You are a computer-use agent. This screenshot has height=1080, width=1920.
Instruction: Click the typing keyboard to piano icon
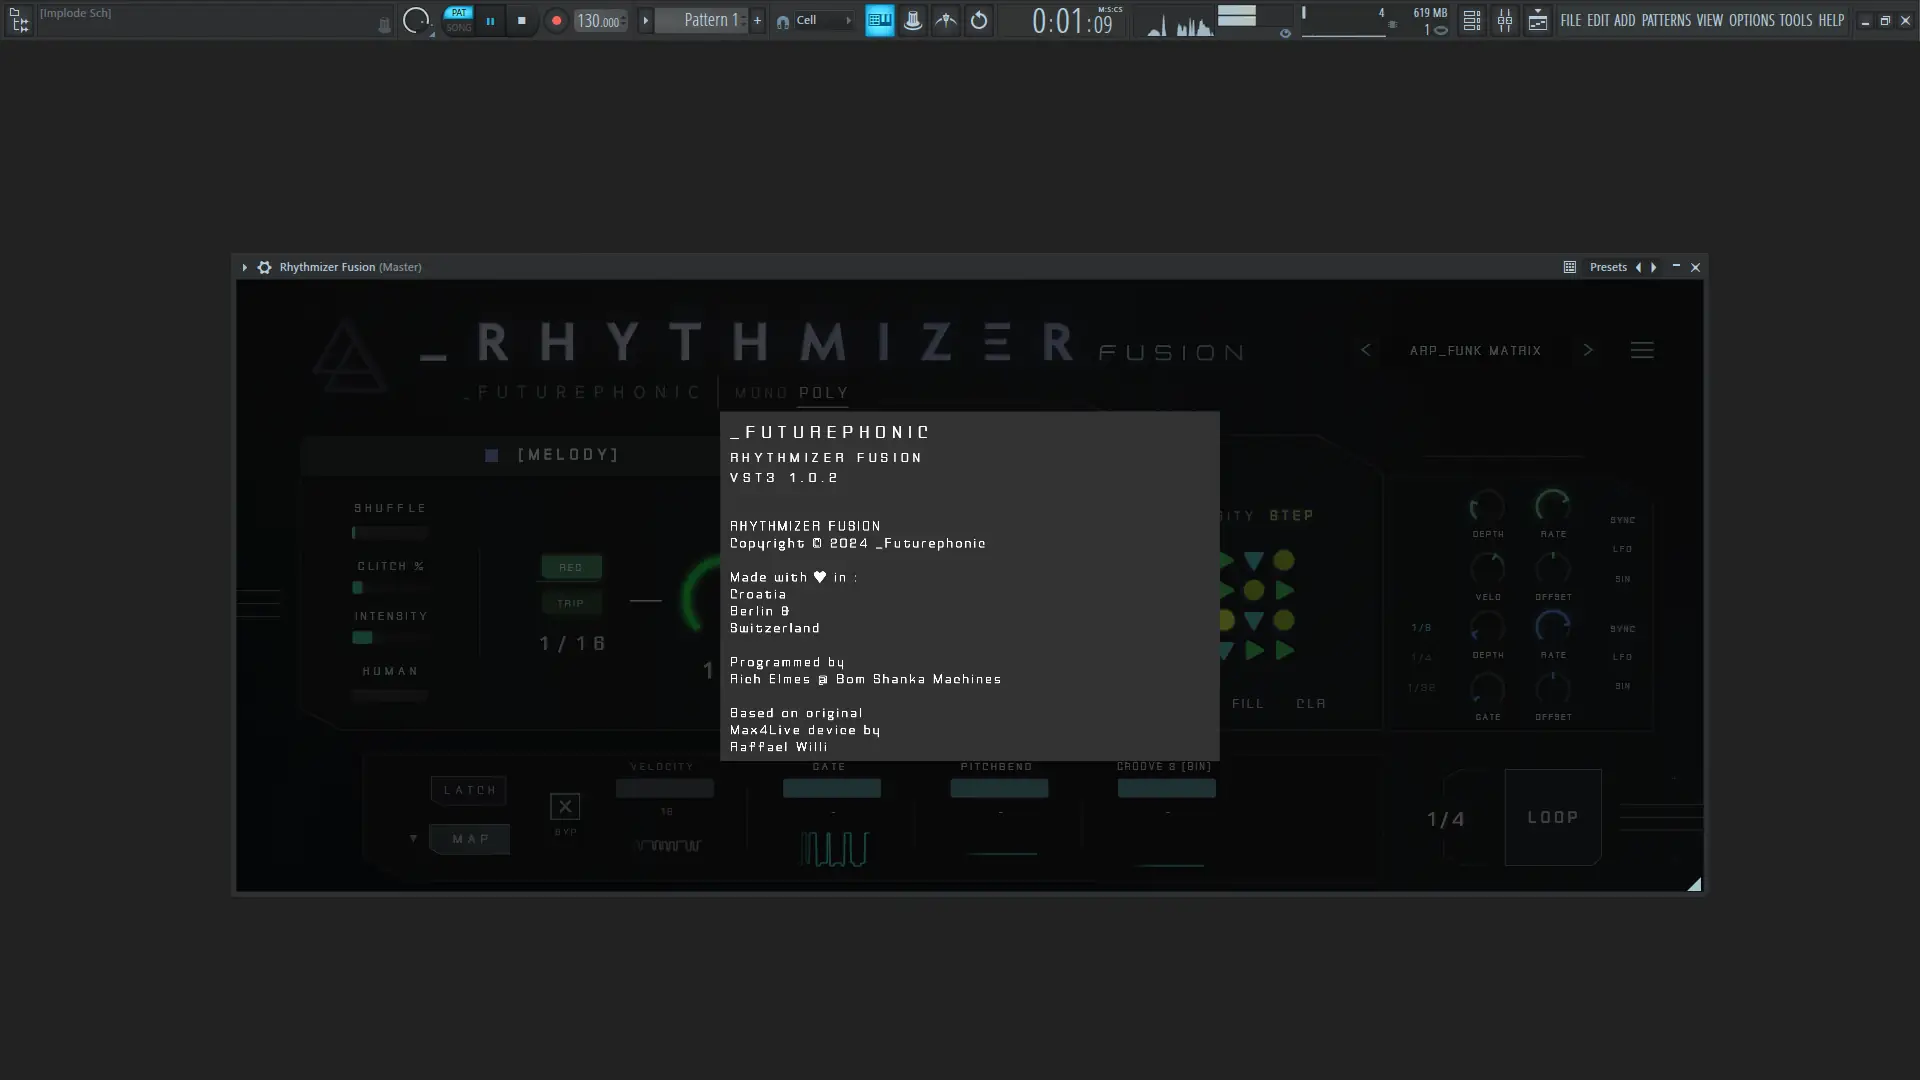click(879, 21)
